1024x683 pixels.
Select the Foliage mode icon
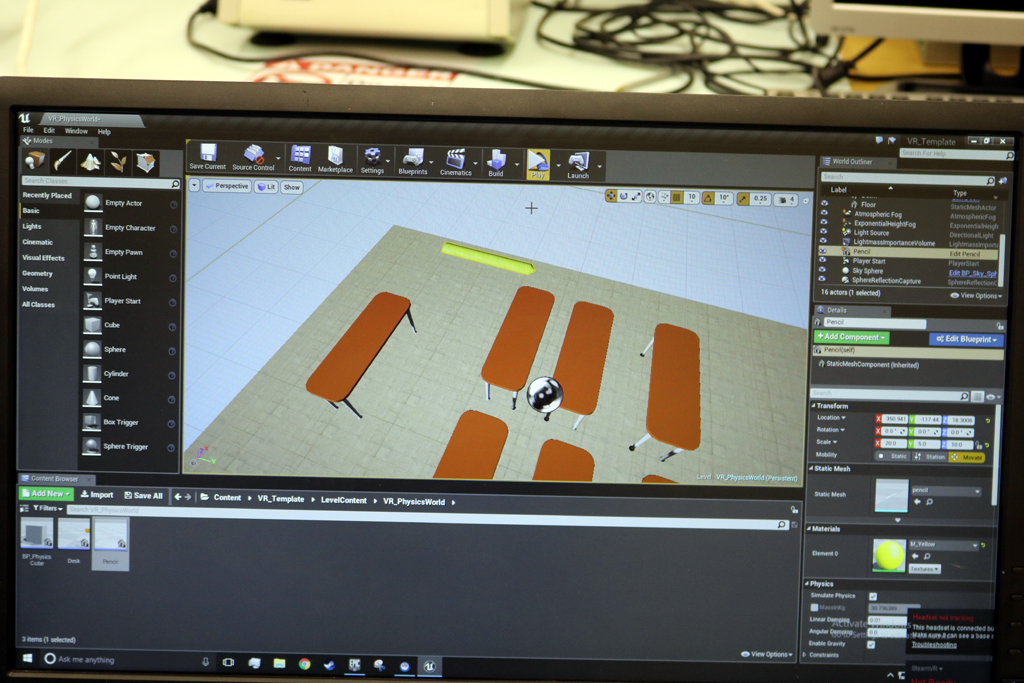tap(118, 162)
